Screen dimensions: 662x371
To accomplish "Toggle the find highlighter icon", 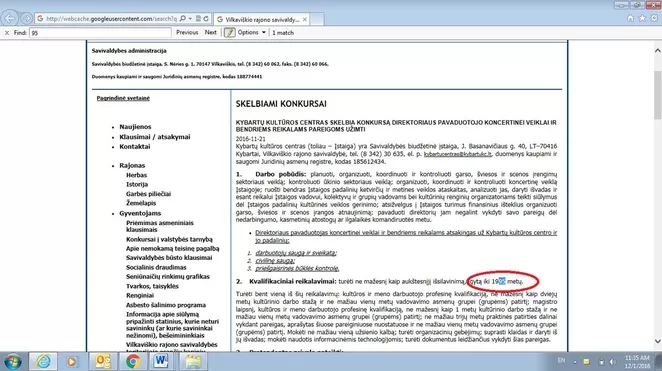I will point(230,32).
